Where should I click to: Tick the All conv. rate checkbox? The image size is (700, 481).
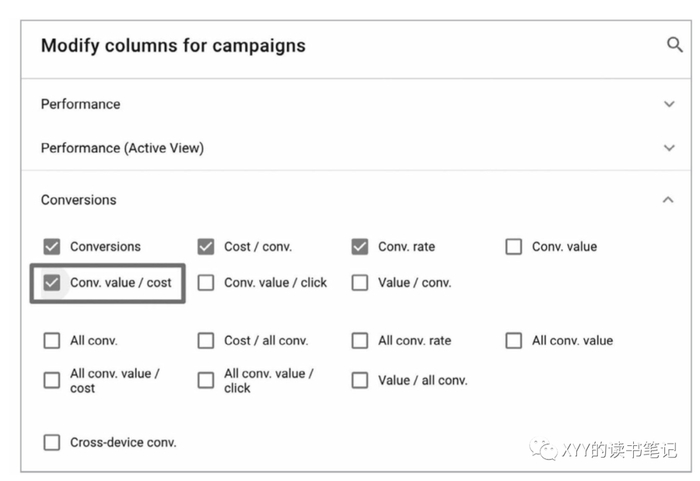tap(360, 341)
